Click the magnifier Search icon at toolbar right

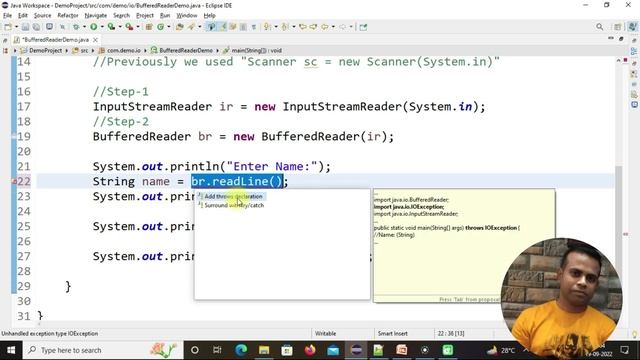(x=599, y=27)
